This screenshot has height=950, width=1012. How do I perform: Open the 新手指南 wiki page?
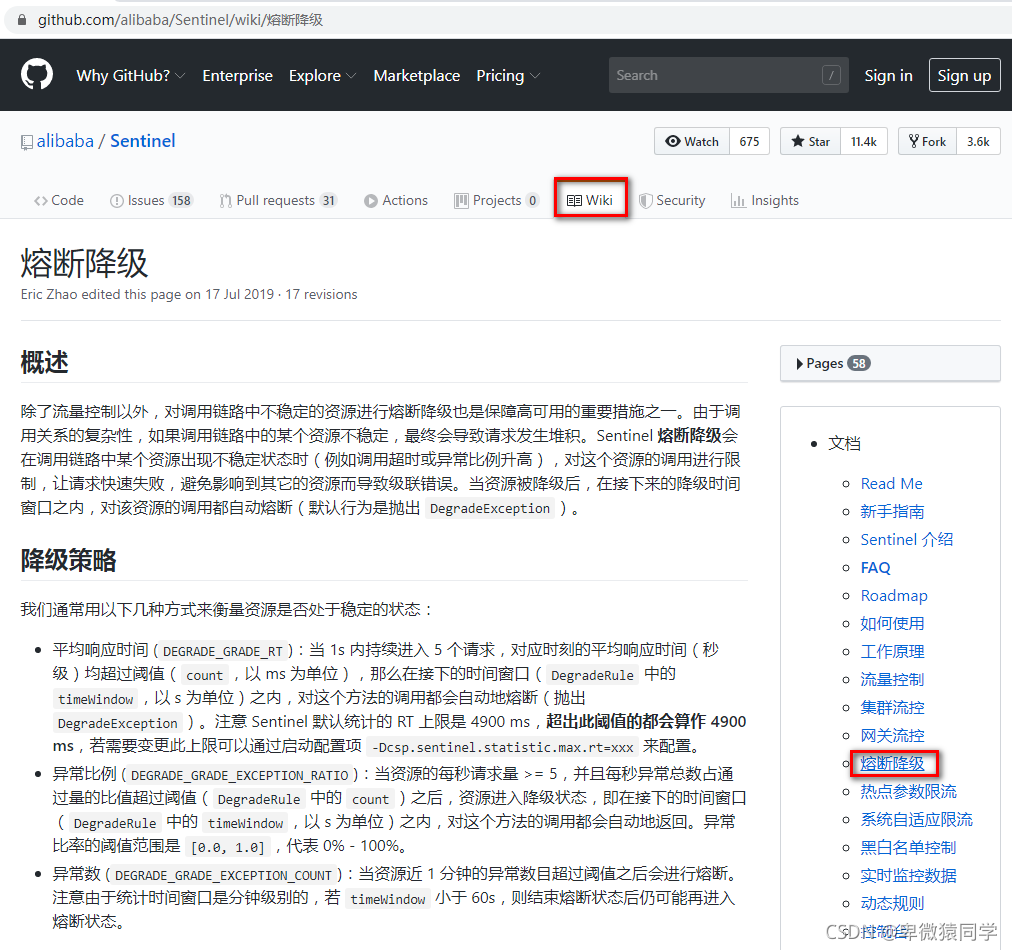pos(892,512)
